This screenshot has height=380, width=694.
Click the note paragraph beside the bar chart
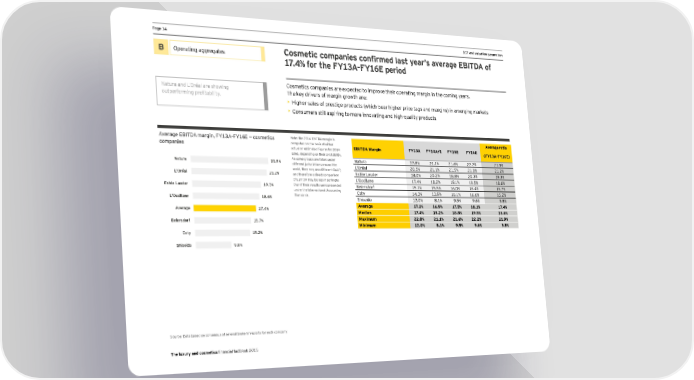tap(316, 167)
